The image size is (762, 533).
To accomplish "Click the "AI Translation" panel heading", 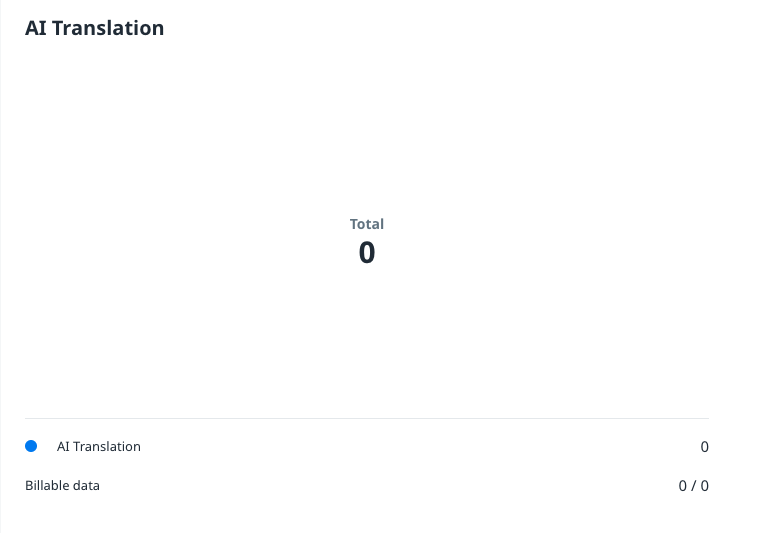I will click(x=94, y=28).
